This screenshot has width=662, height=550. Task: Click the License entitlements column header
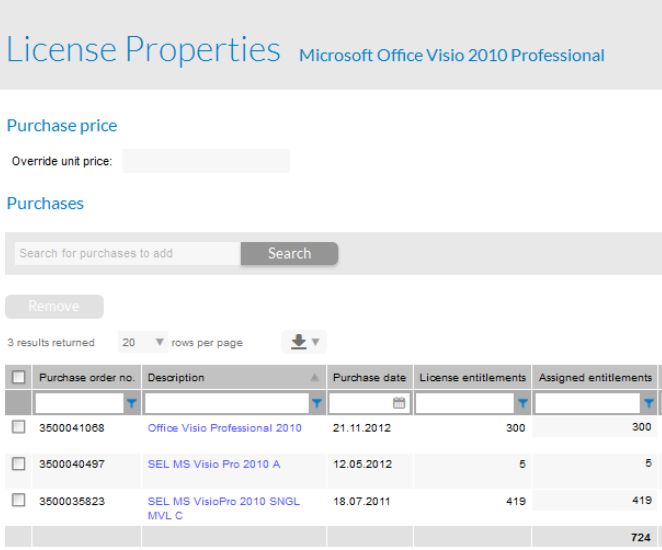[472, 377]
